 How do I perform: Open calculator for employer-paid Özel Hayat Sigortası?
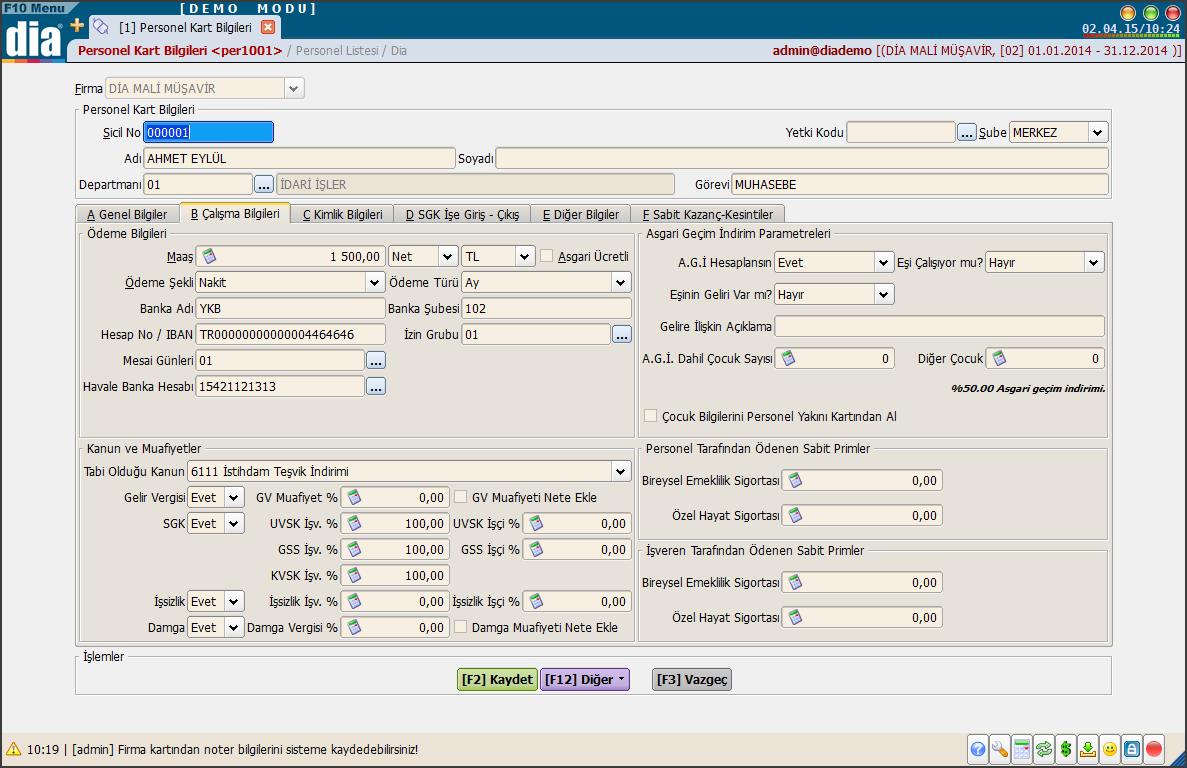tap(795, 617)
